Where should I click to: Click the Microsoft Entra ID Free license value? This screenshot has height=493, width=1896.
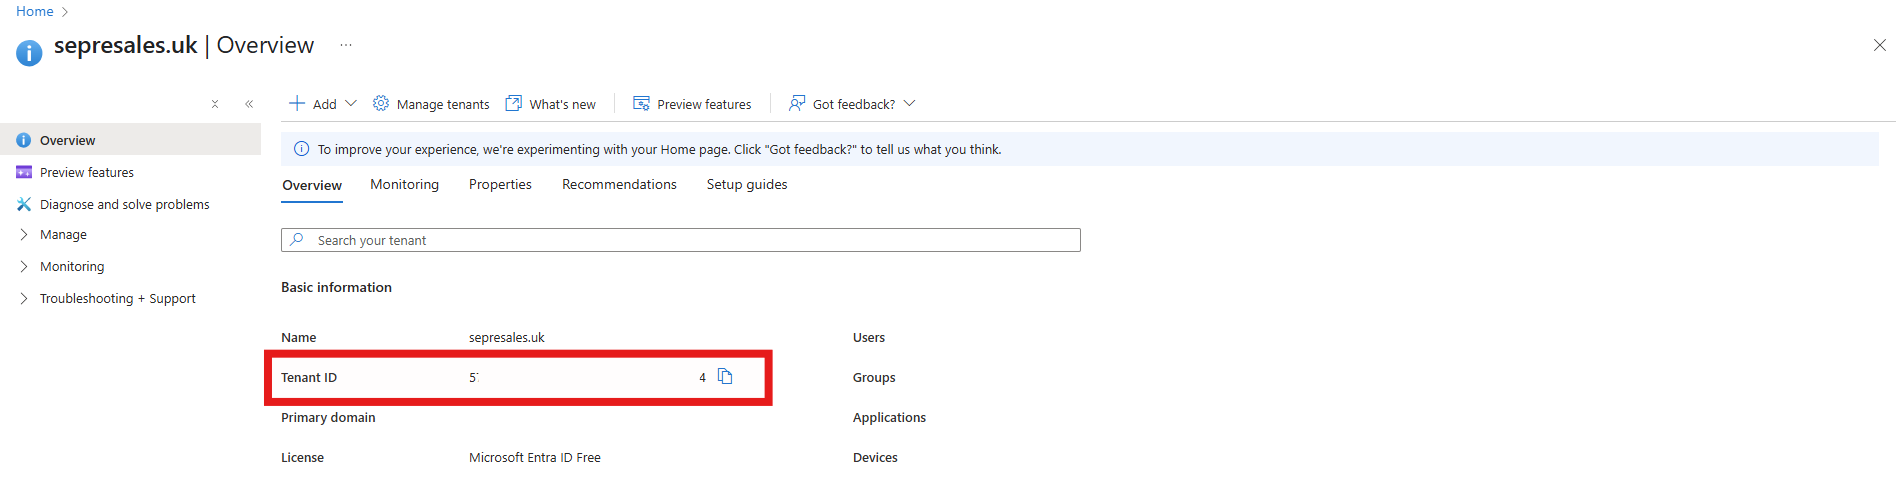(535, 458)
